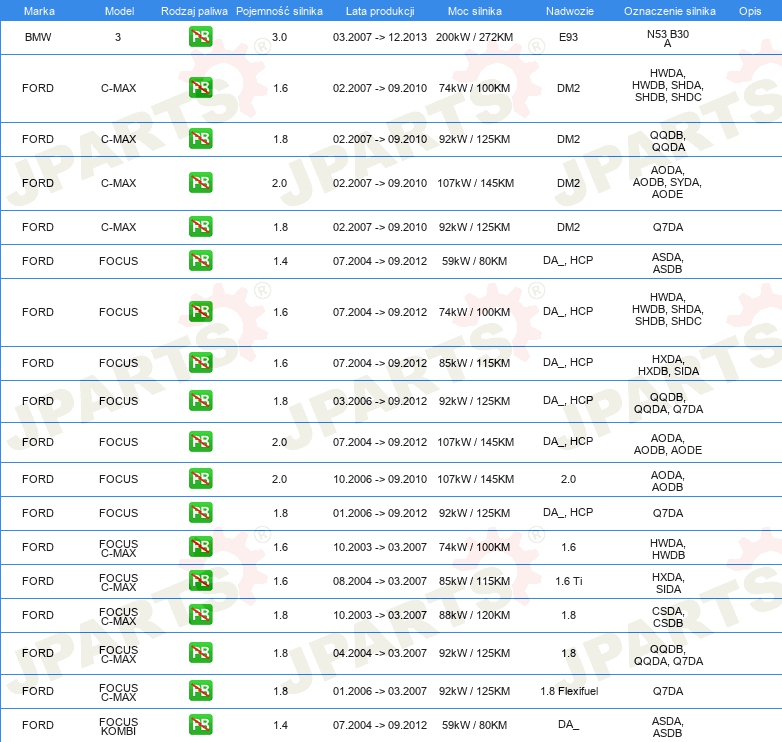Click the fuel icon for FOCUS 1.4 DA_, HCP

pyautogui.click(x=200, y=260)
